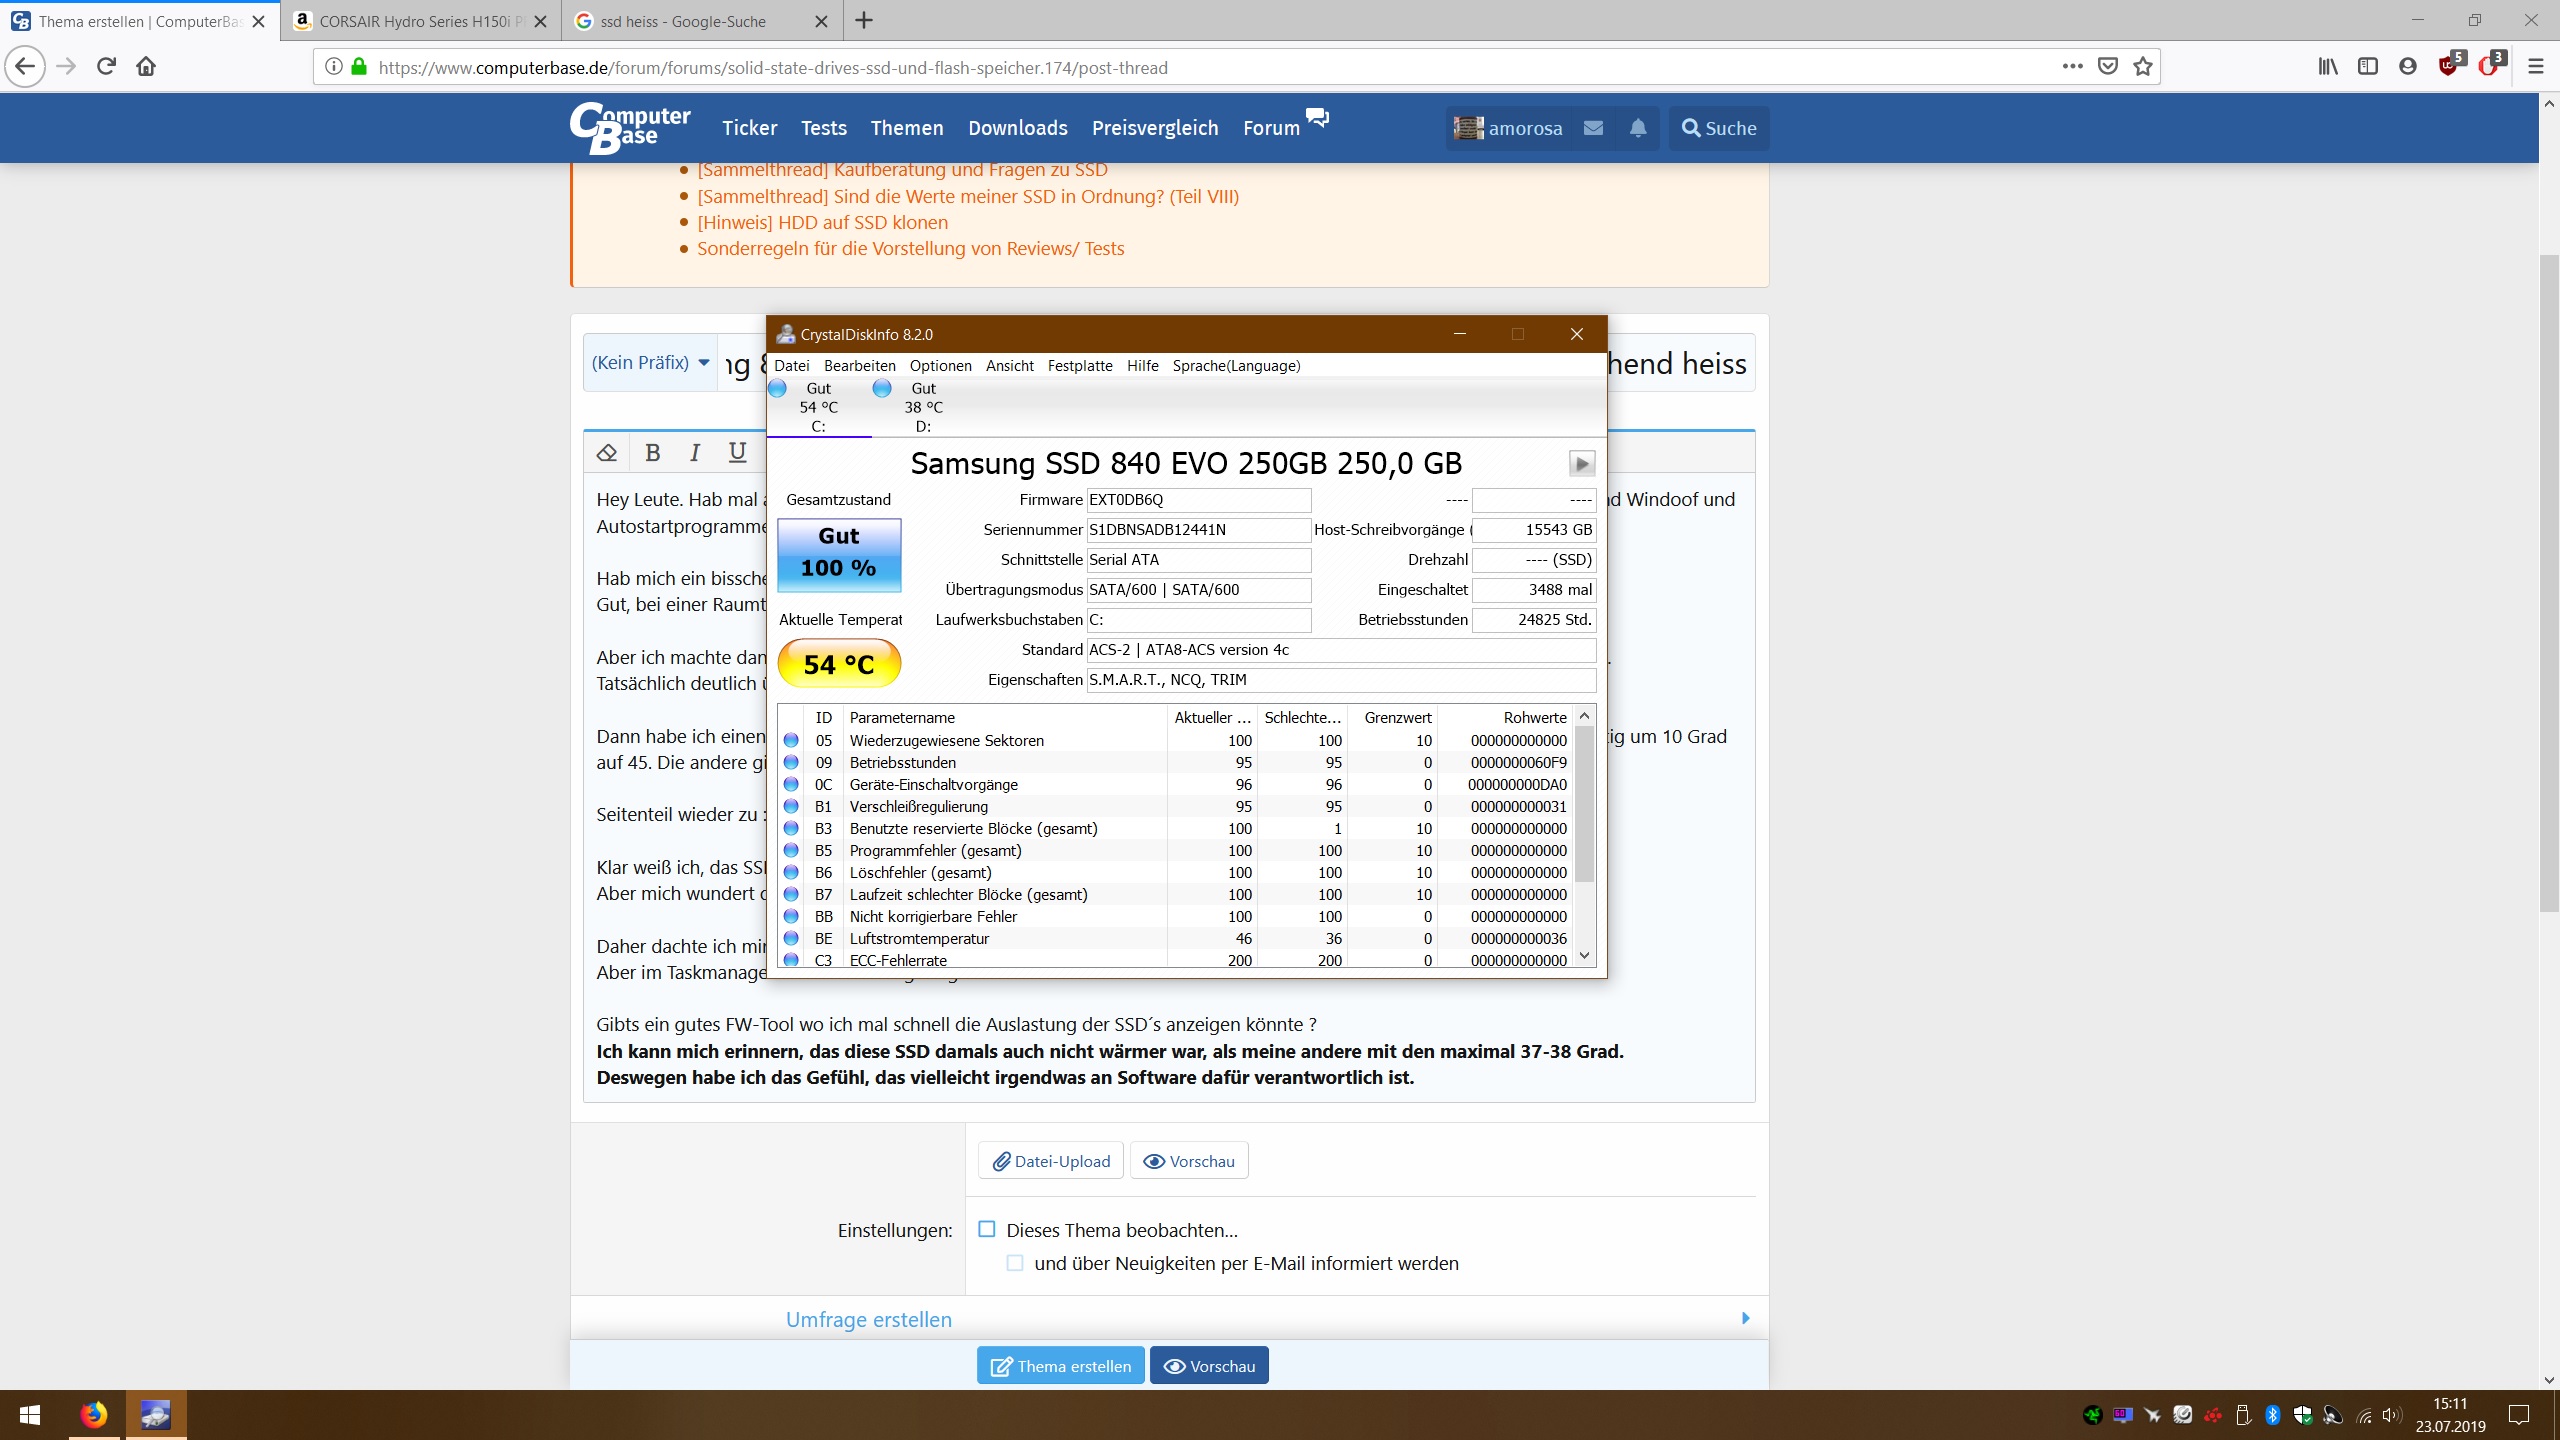Screen dimensions: 2560x1440
Task: Click the eraser remove-formatting icon
Action: pos(607,453)
